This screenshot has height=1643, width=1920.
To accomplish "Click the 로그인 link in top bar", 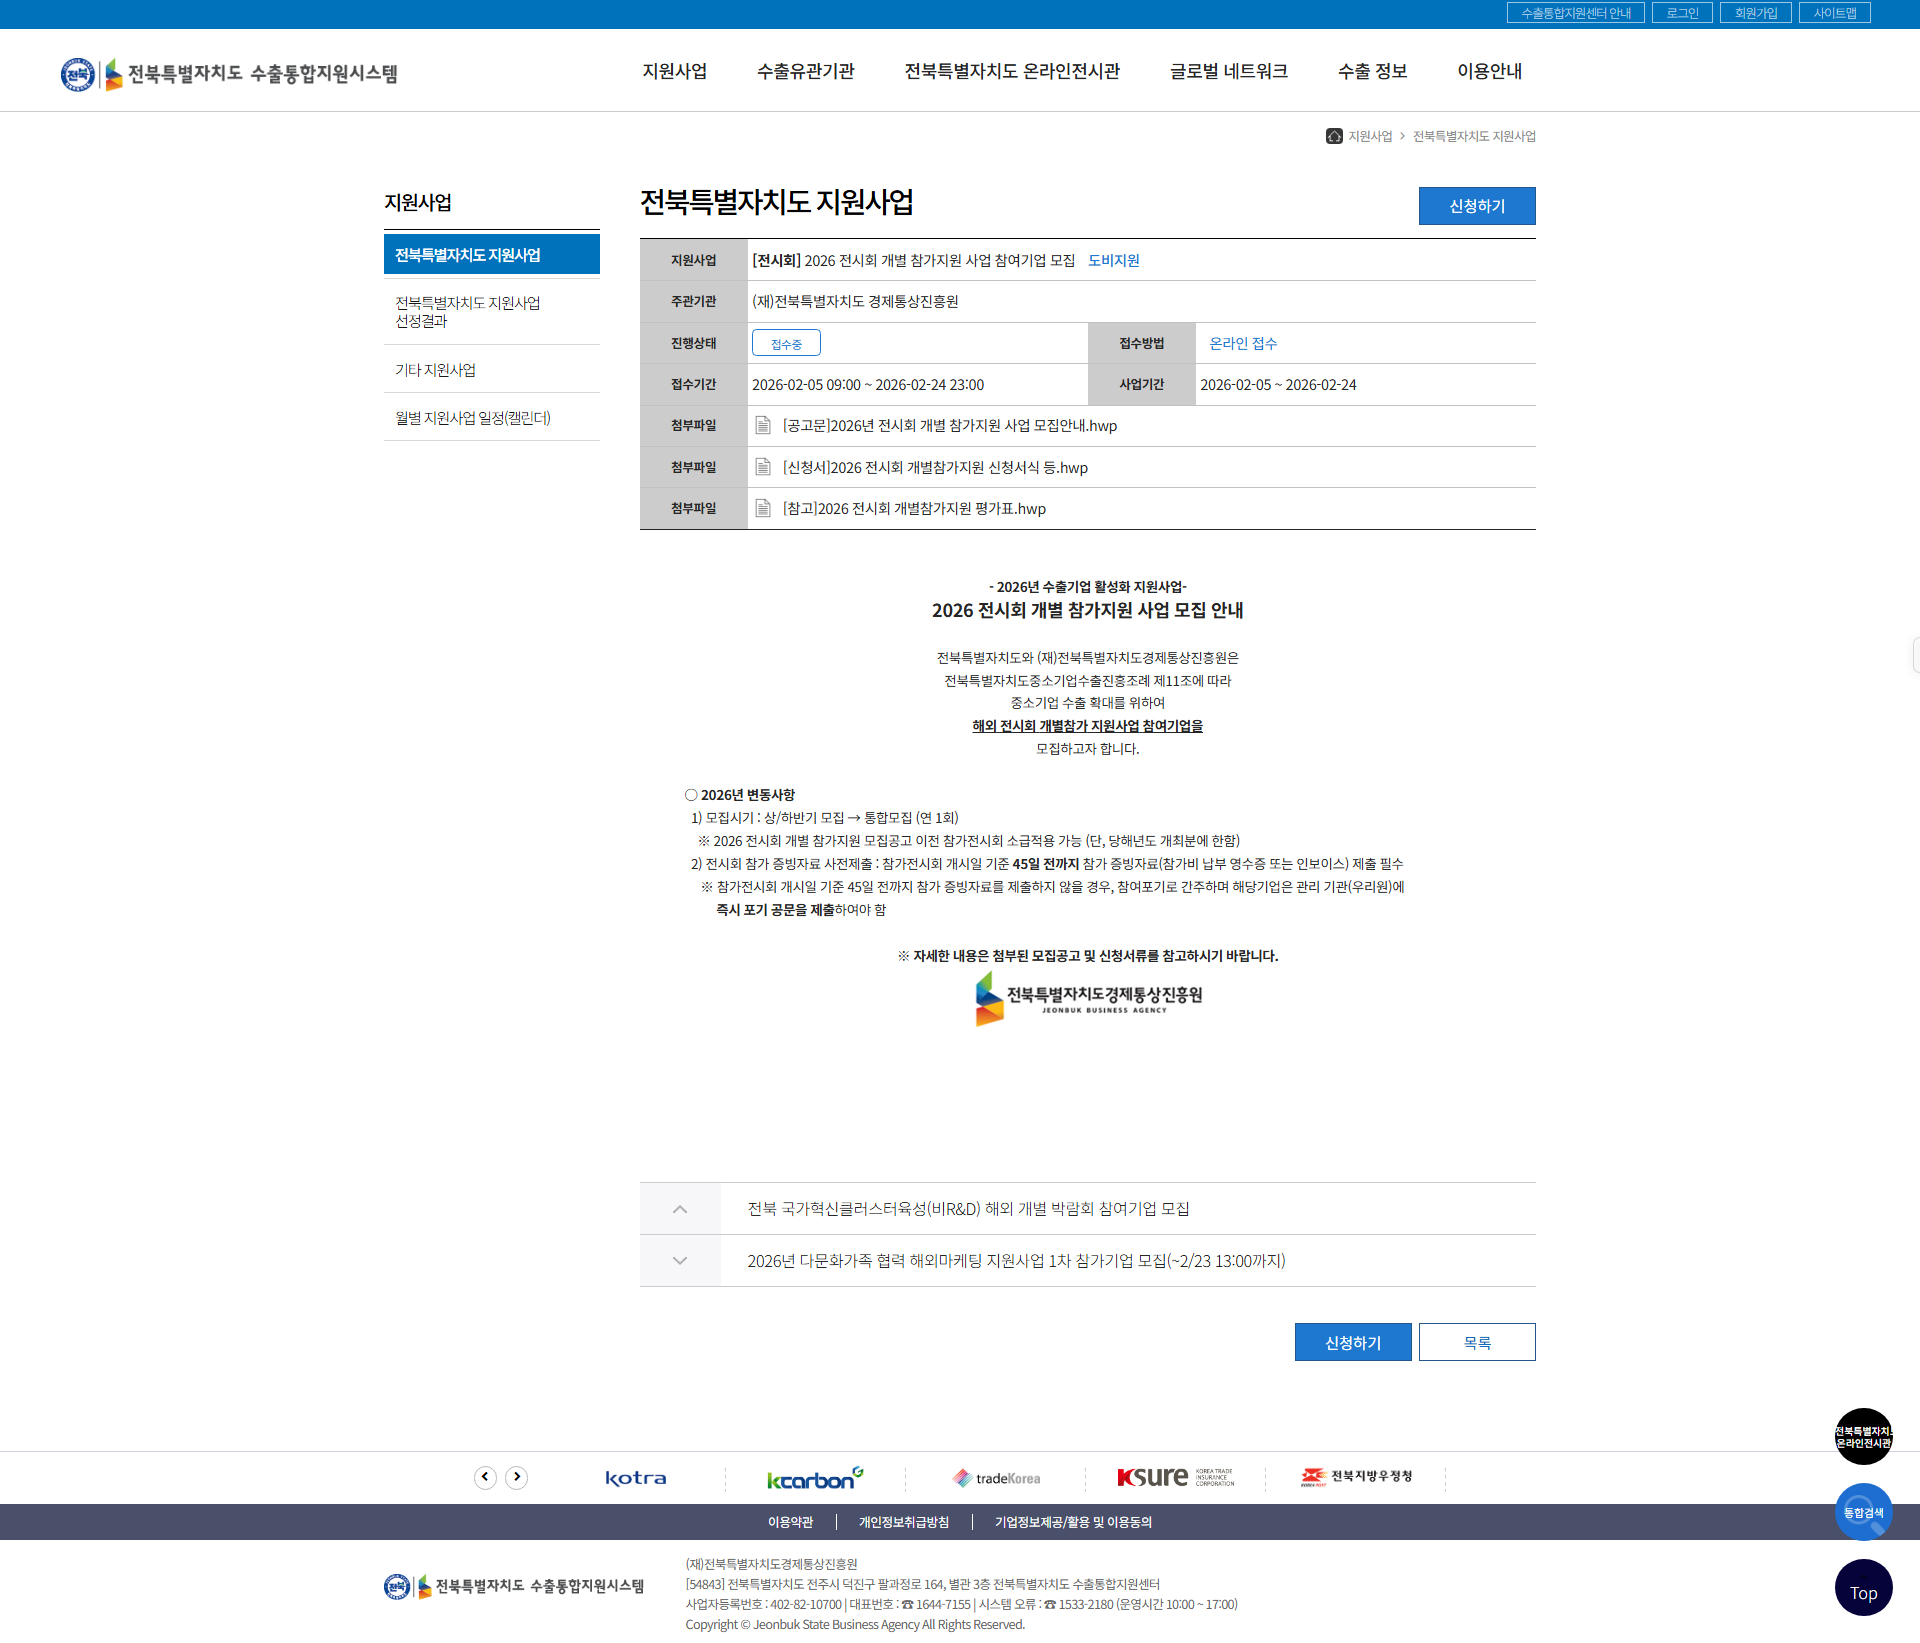I will pos(1682,13).
